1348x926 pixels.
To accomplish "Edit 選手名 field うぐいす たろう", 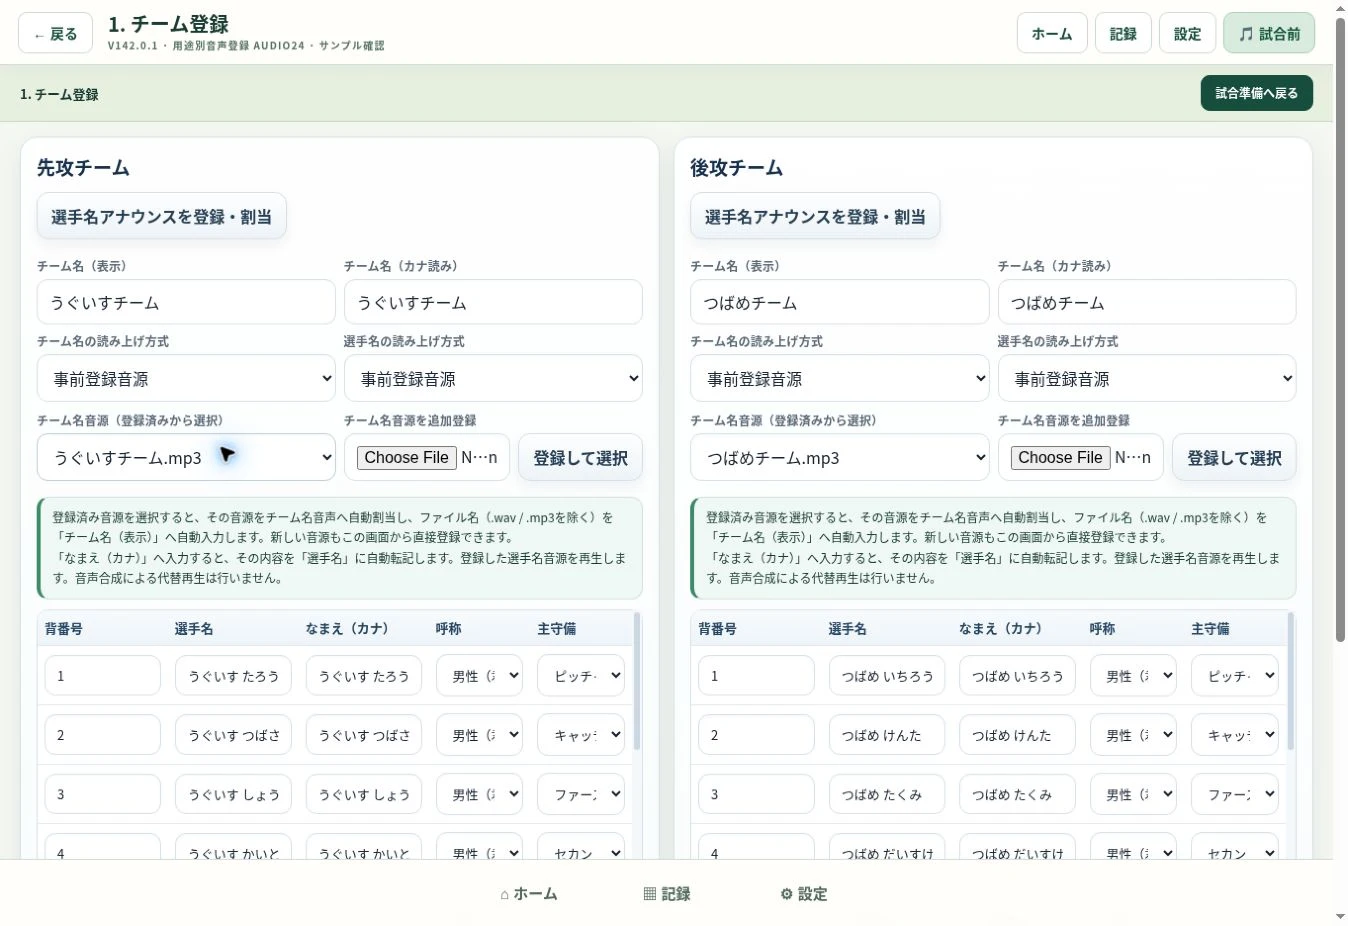I will [233, 676].
